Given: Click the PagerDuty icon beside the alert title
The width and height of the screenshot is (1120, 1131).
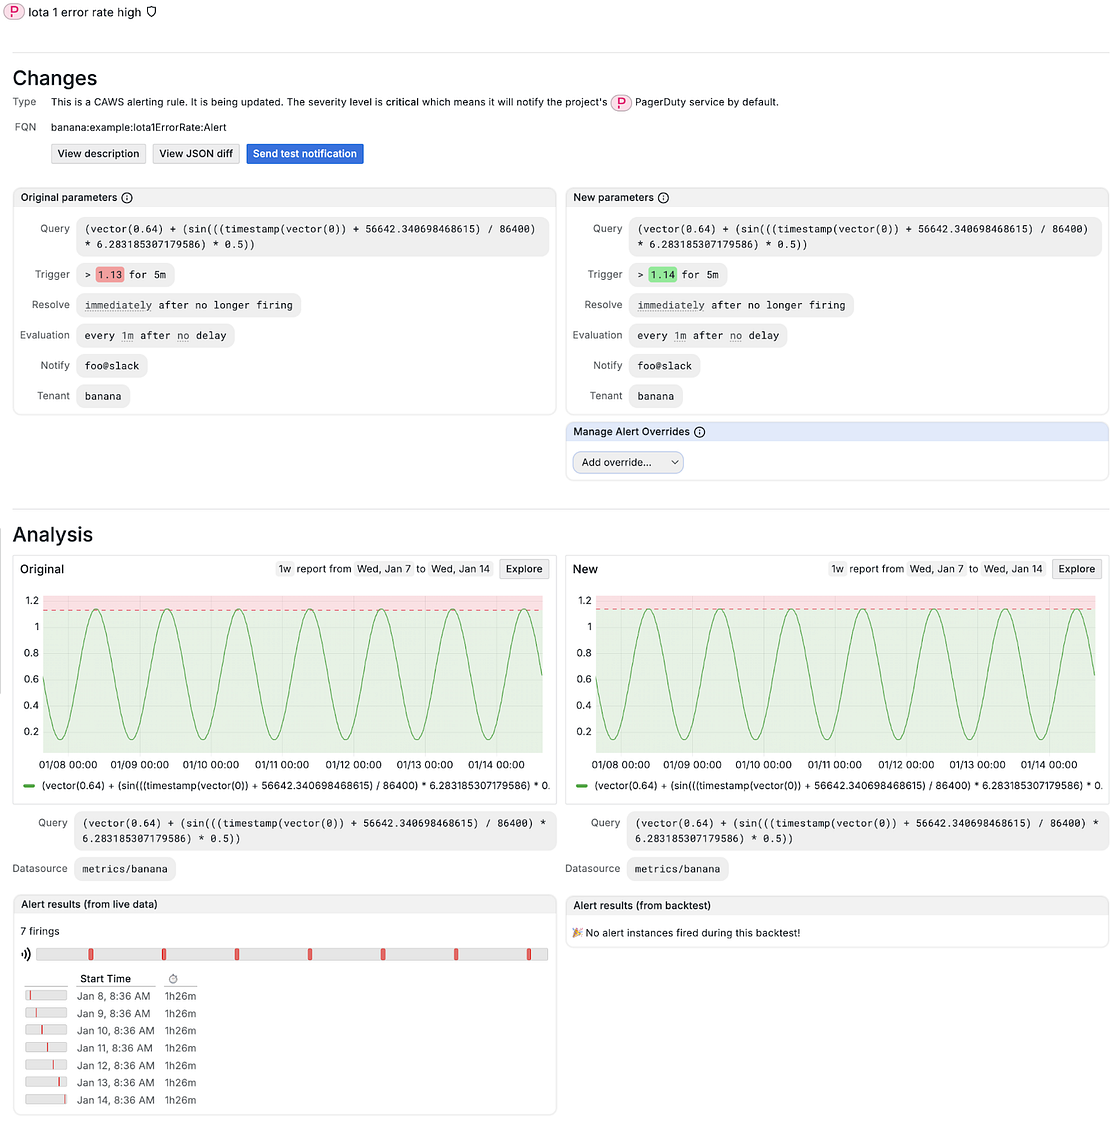Looking at the screenshot, I should click(x=15, y=12).
